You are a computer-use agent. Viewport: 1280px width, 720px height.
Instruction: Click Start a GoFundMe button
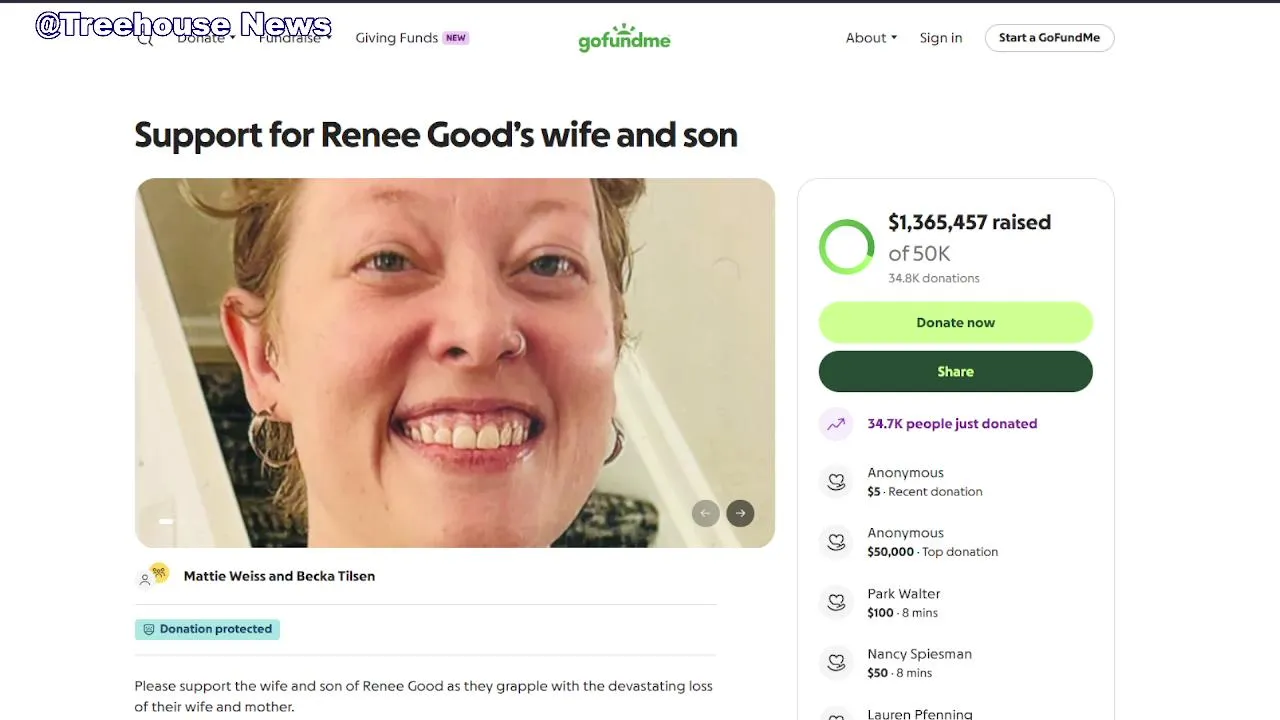1049,38
